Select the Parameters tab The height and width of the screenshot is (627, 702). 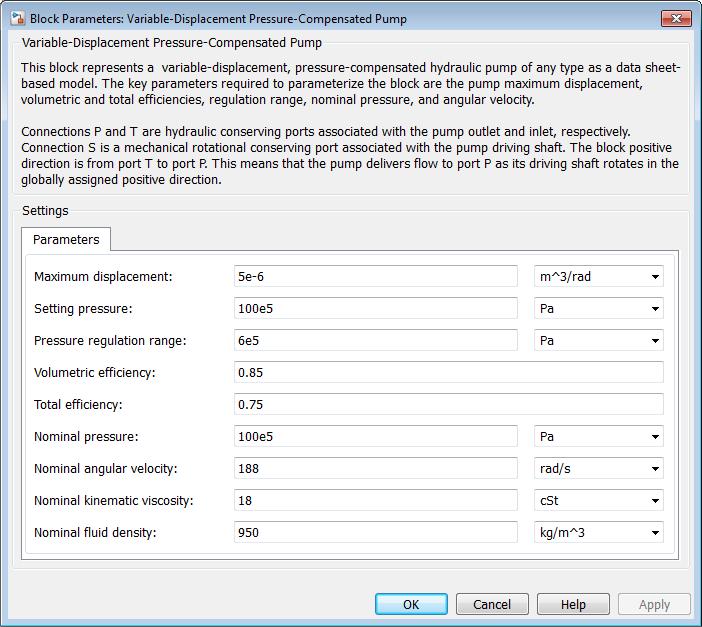(66, 240)
